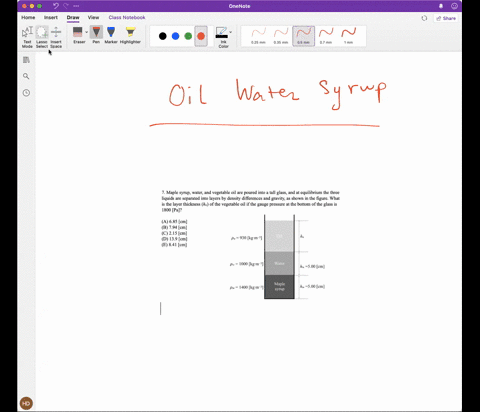Select the Text Mode tool

point(27,37)
